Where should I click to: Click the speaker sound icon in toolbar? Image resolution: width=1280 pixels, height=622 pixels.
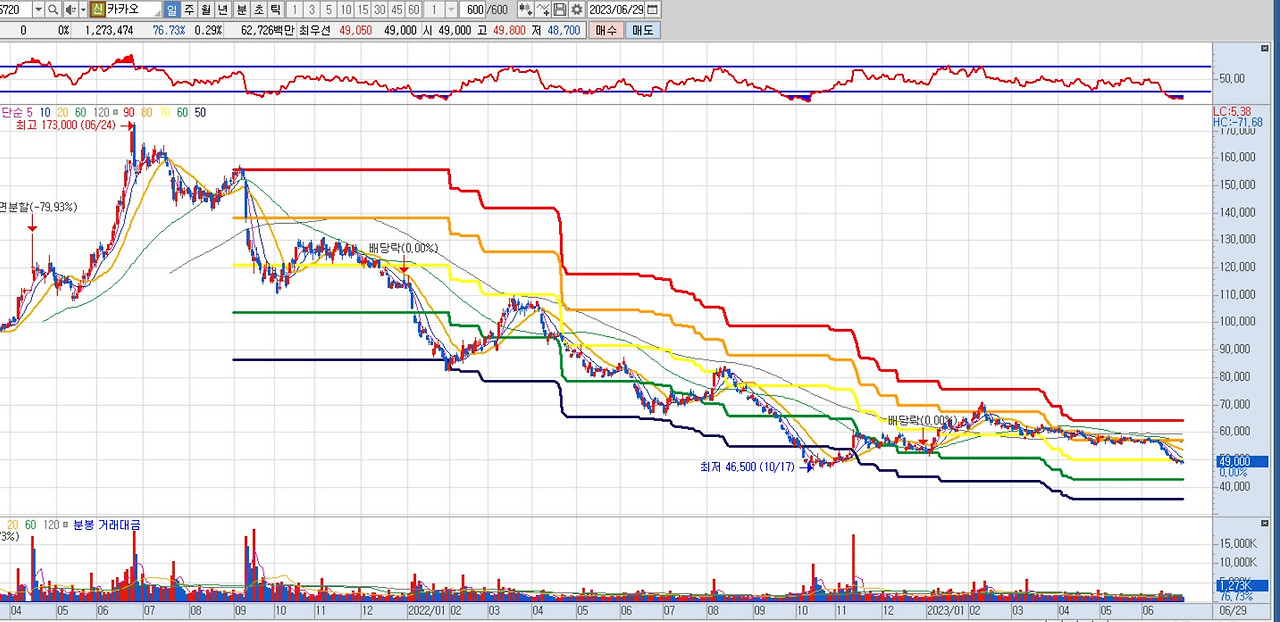(x=70, y=9)
